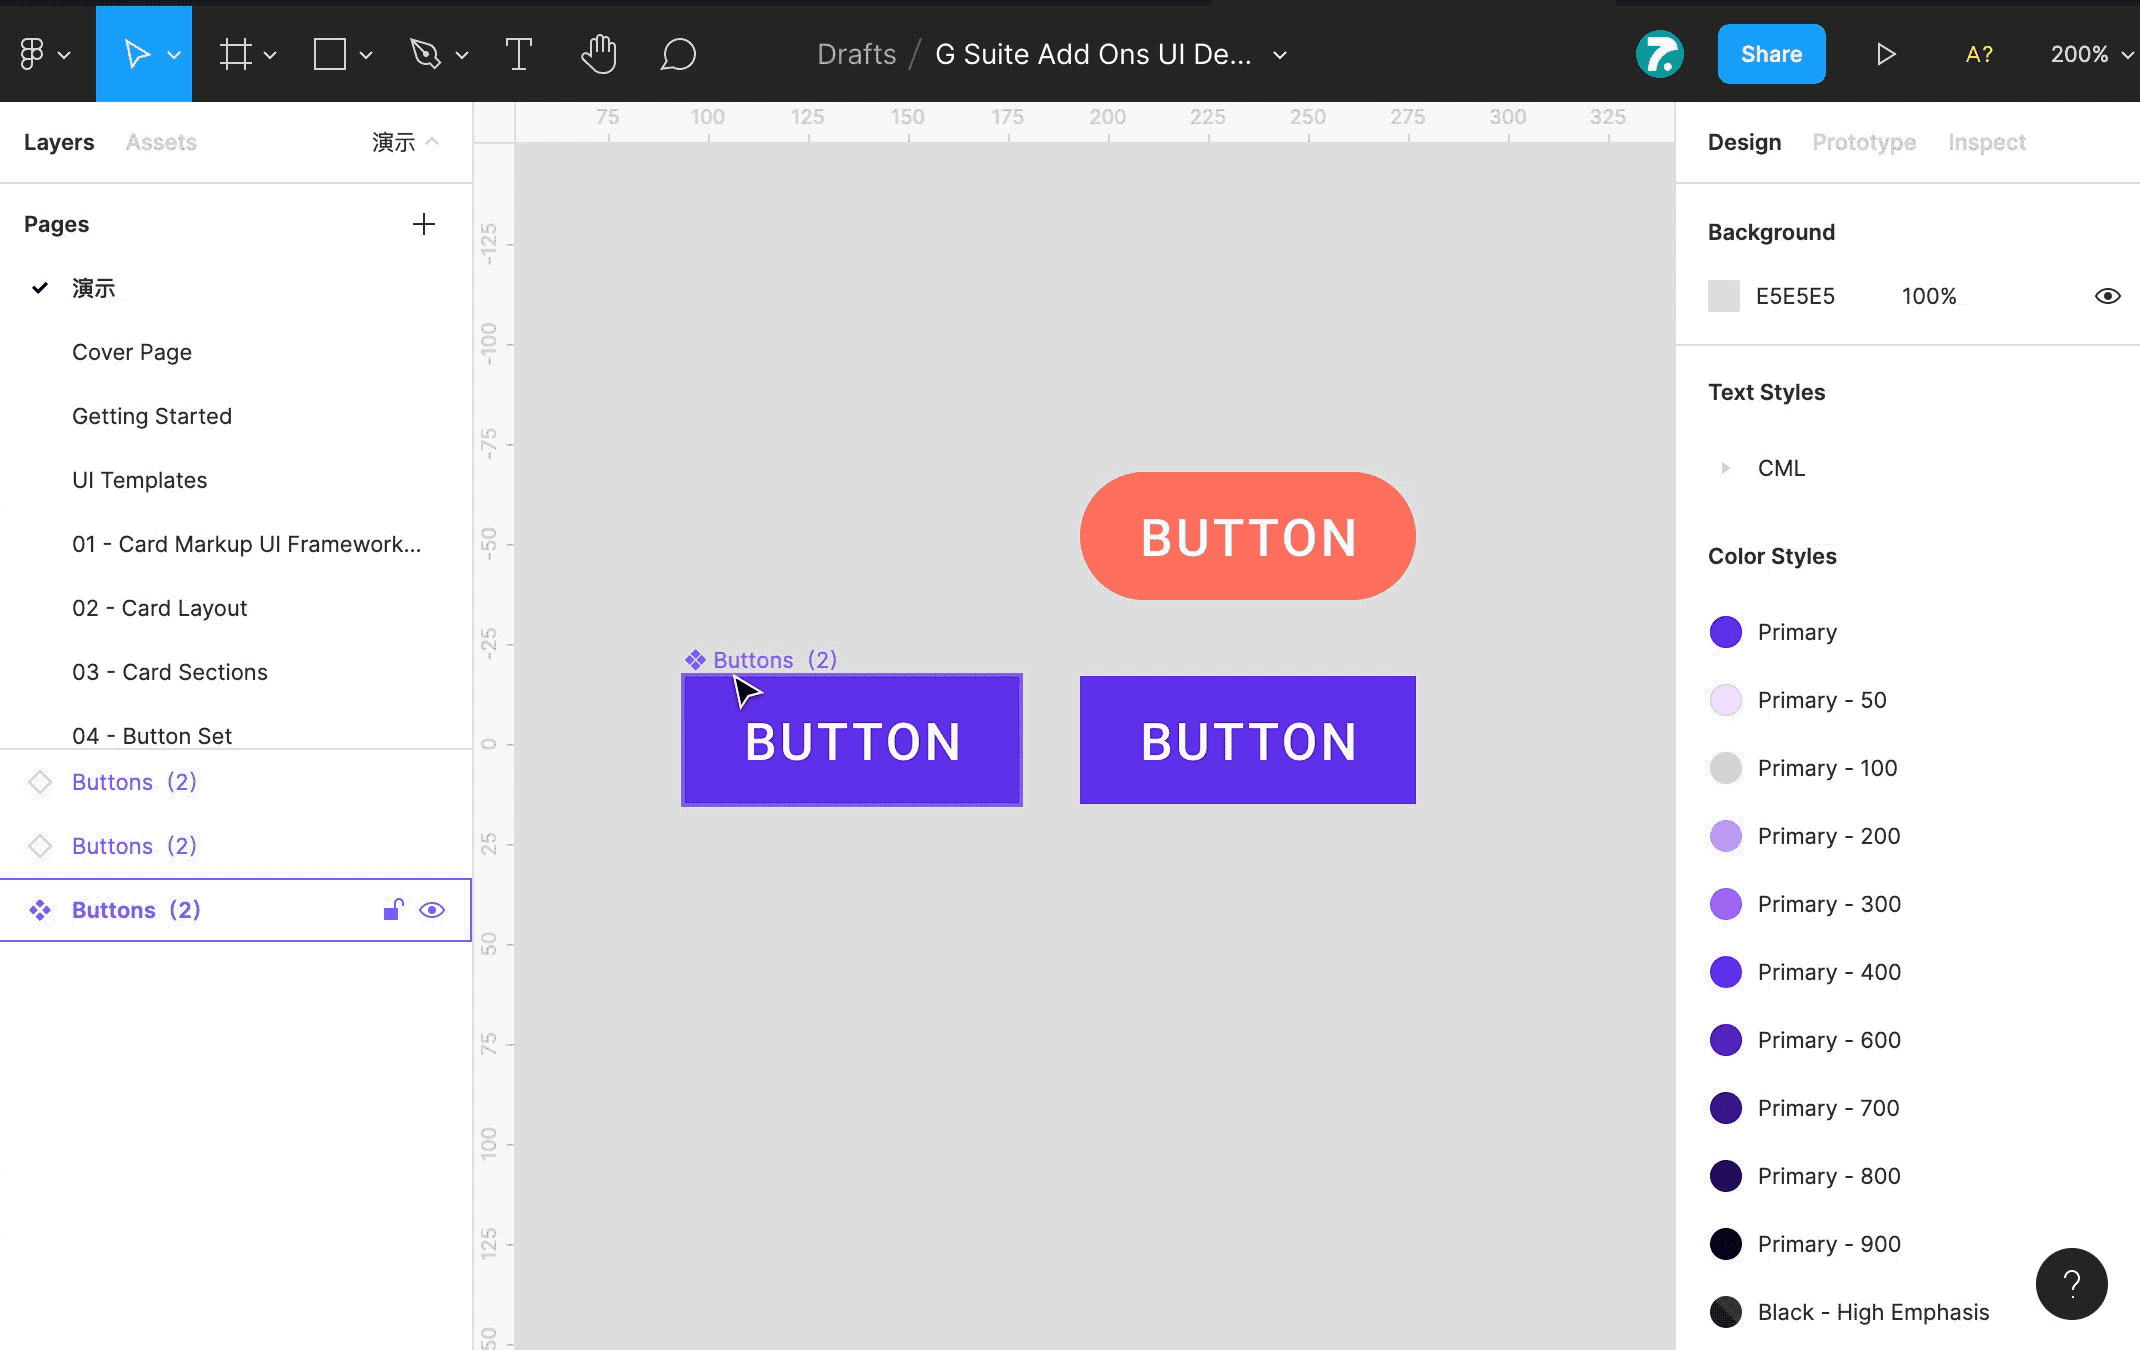Select the Rectangle shape tool

(x=330, y=54)
